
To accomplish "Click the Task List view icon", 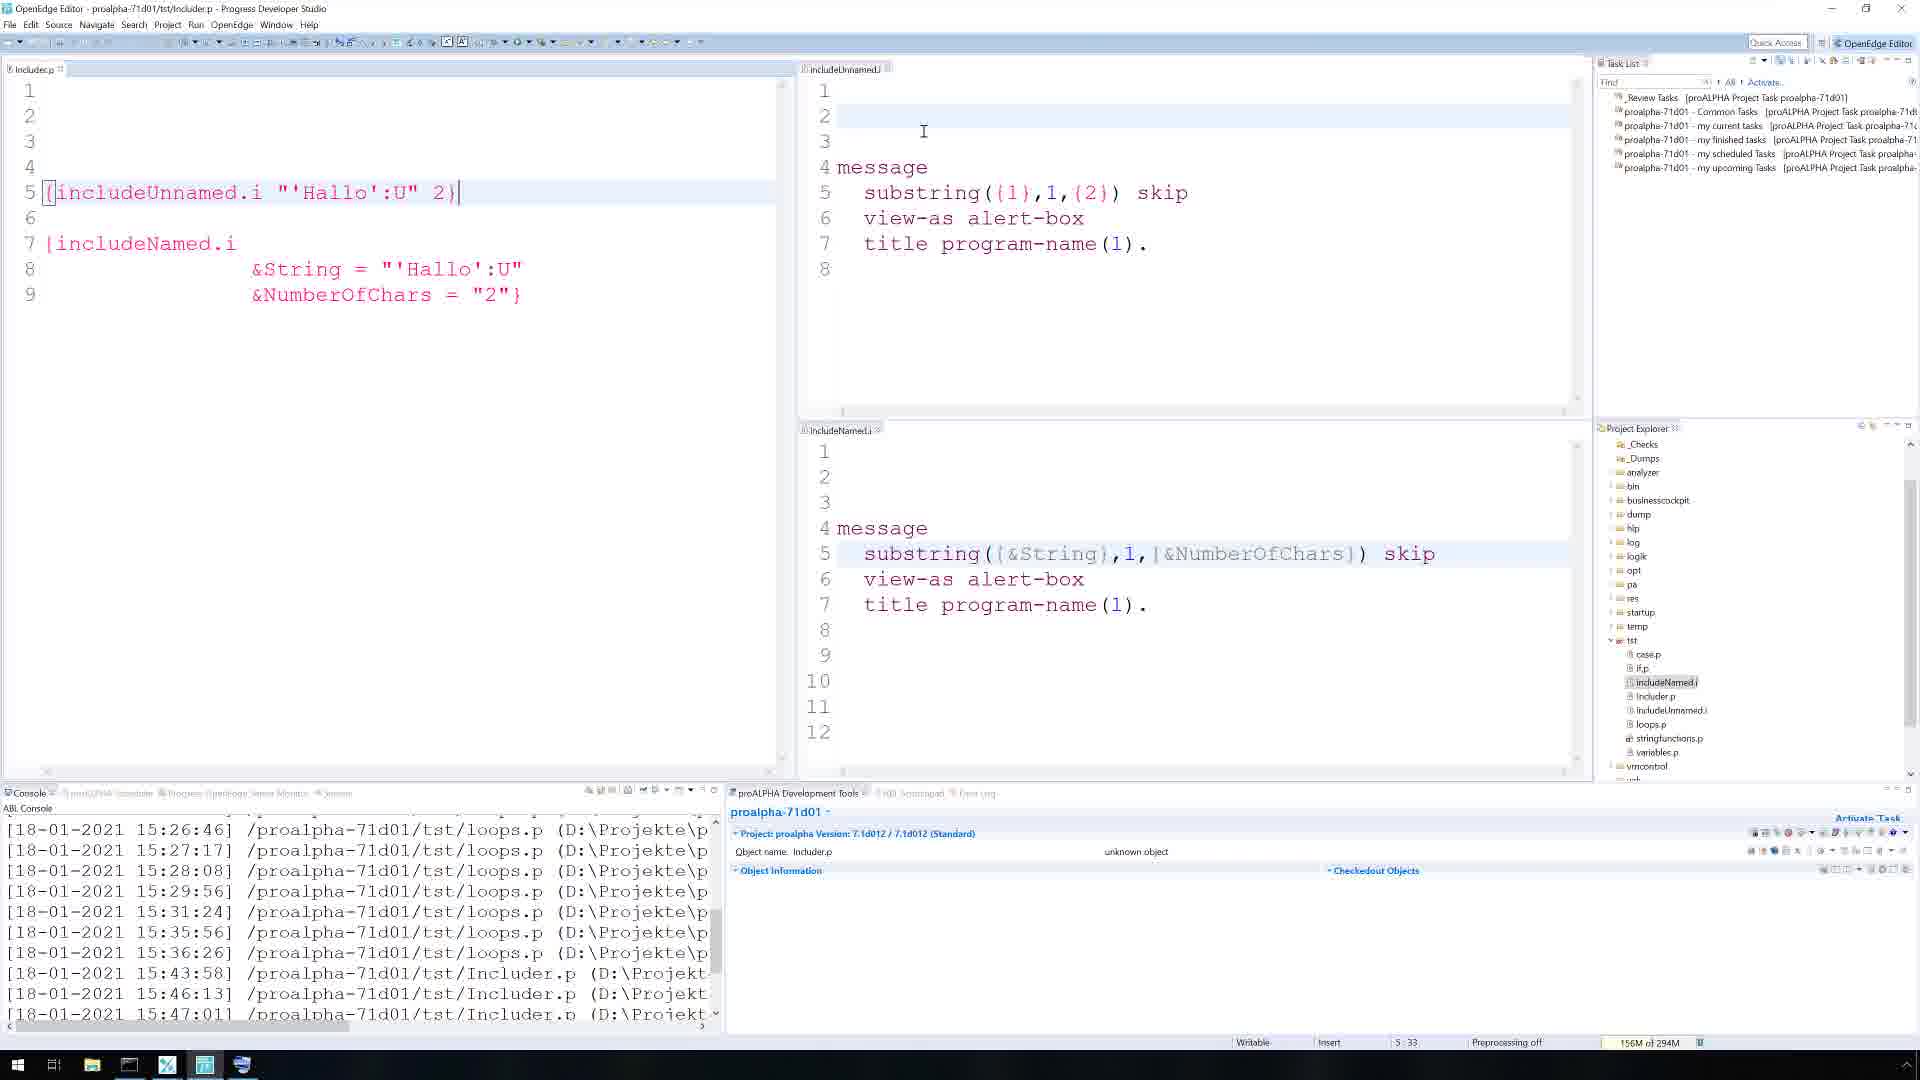I will click(1601, 63).
